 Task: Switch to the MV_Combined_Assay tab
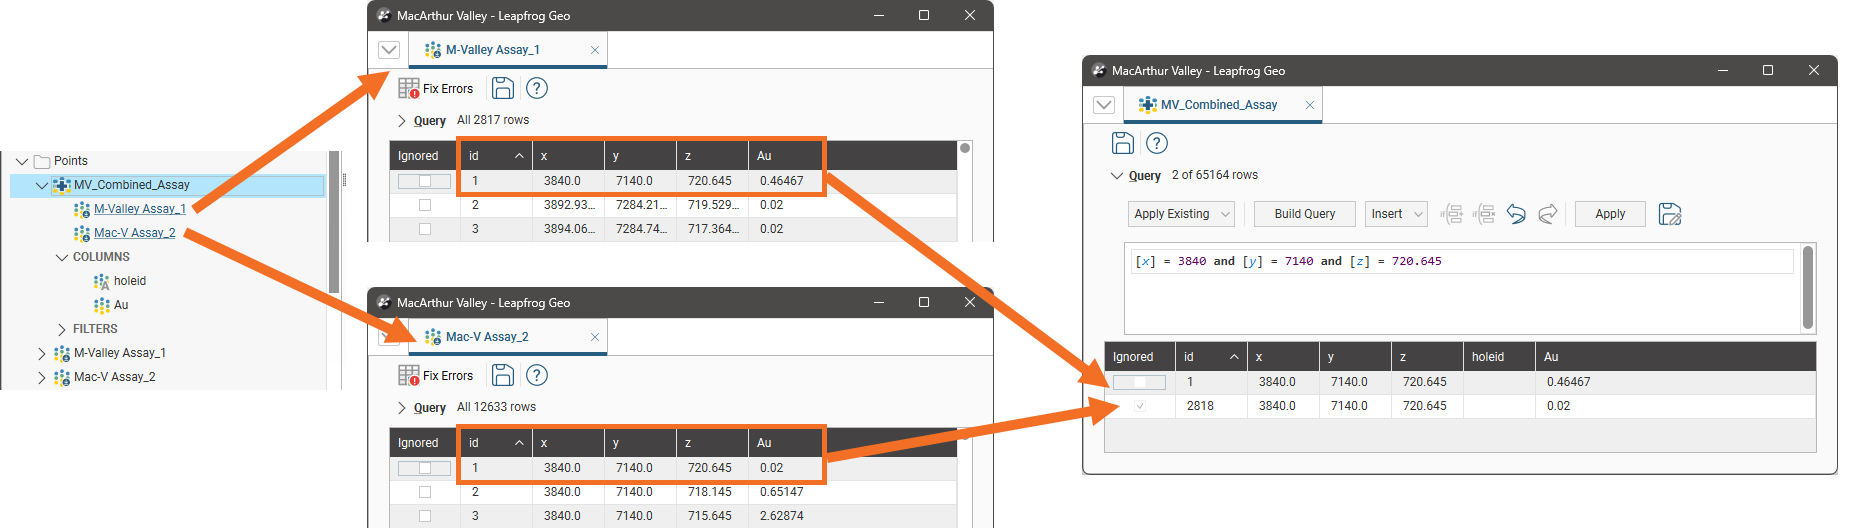click(1218, 105)
